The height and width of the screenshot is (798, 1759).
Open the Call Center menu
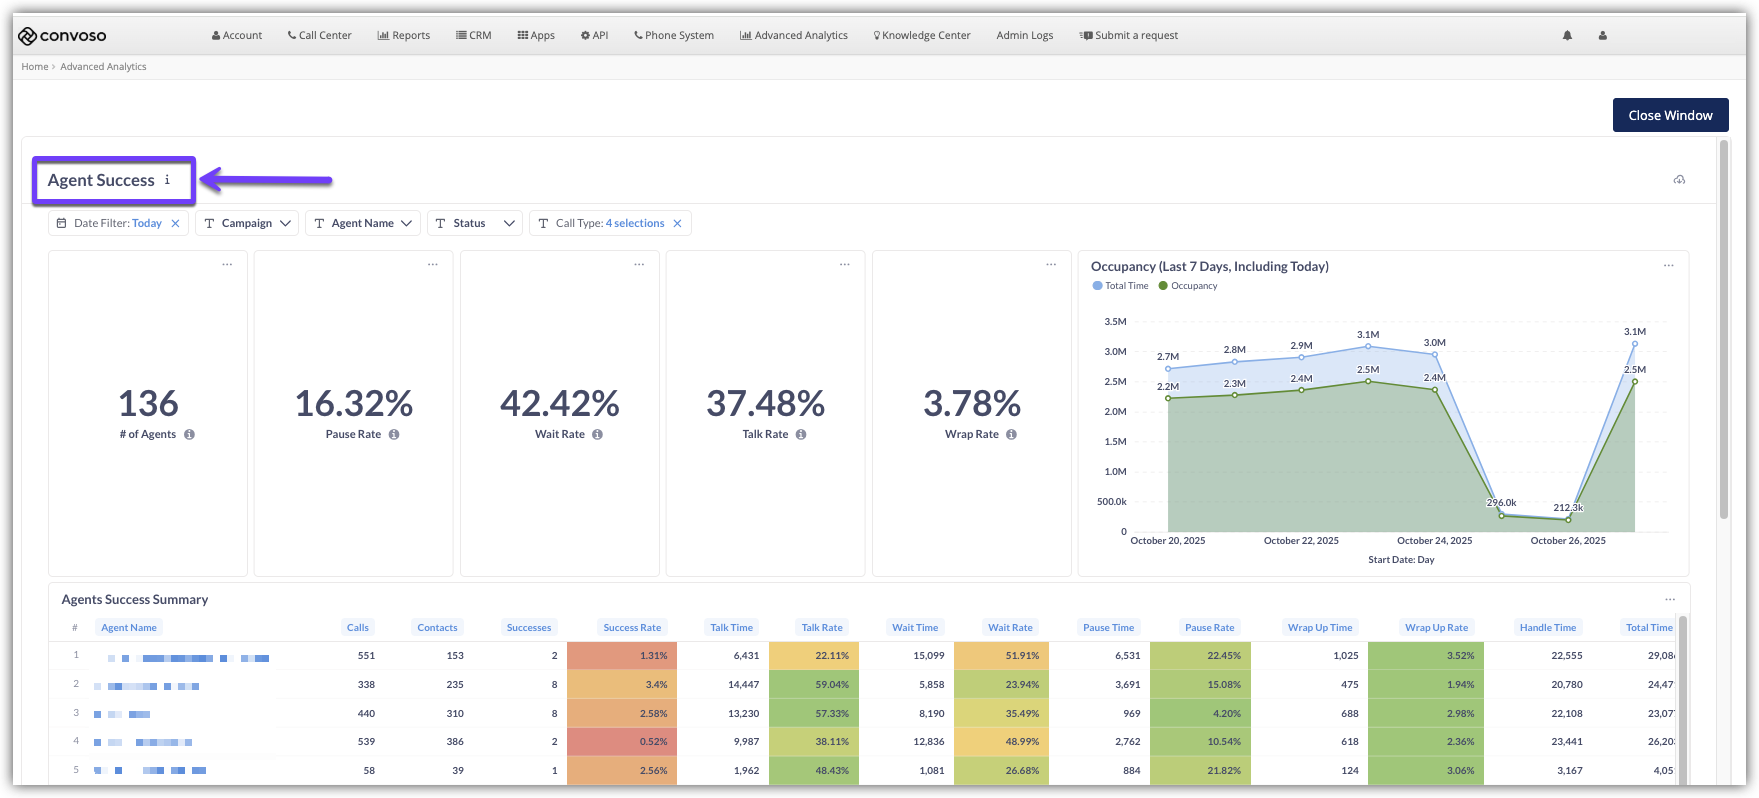click(x=319, y=35)
